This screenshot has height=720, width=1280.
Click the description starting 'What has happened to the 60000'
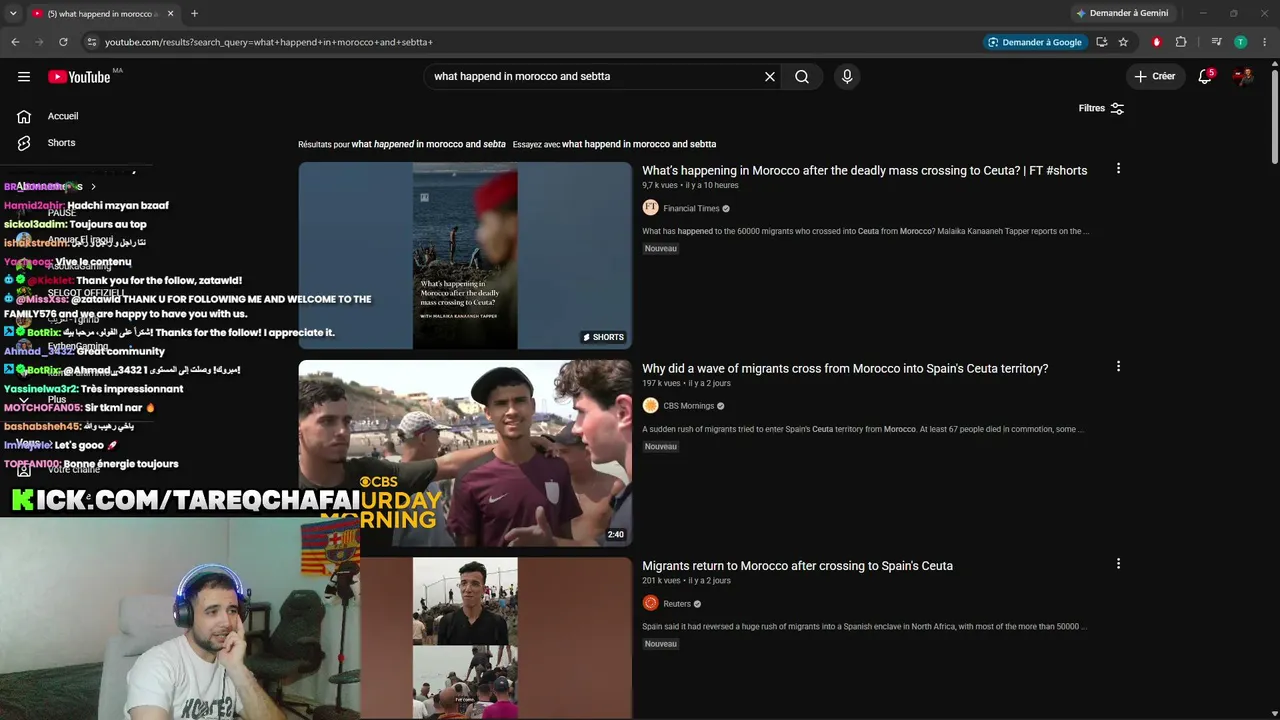866,232
